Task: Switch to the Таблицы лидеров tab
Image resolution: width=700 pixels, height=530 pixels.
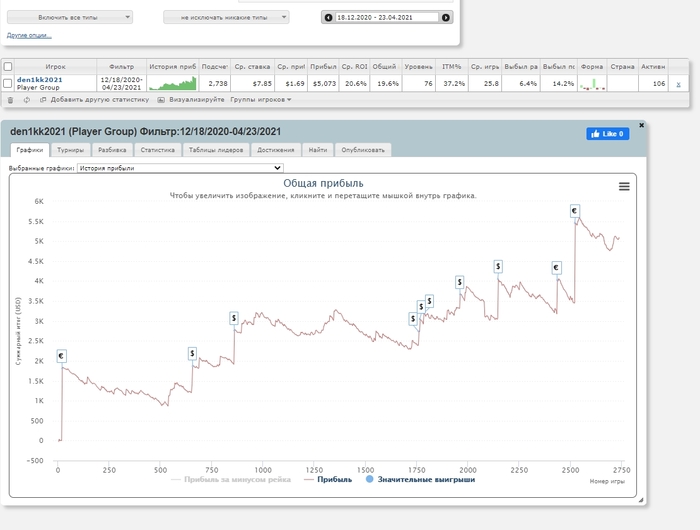Action: click(216, 150)
